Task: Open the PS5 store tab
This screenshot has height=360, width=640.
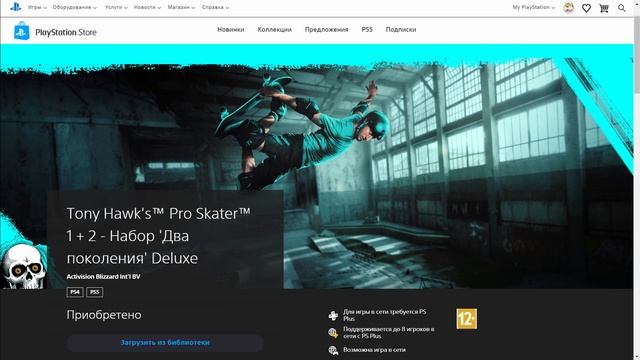Action: tap(367, 29)
